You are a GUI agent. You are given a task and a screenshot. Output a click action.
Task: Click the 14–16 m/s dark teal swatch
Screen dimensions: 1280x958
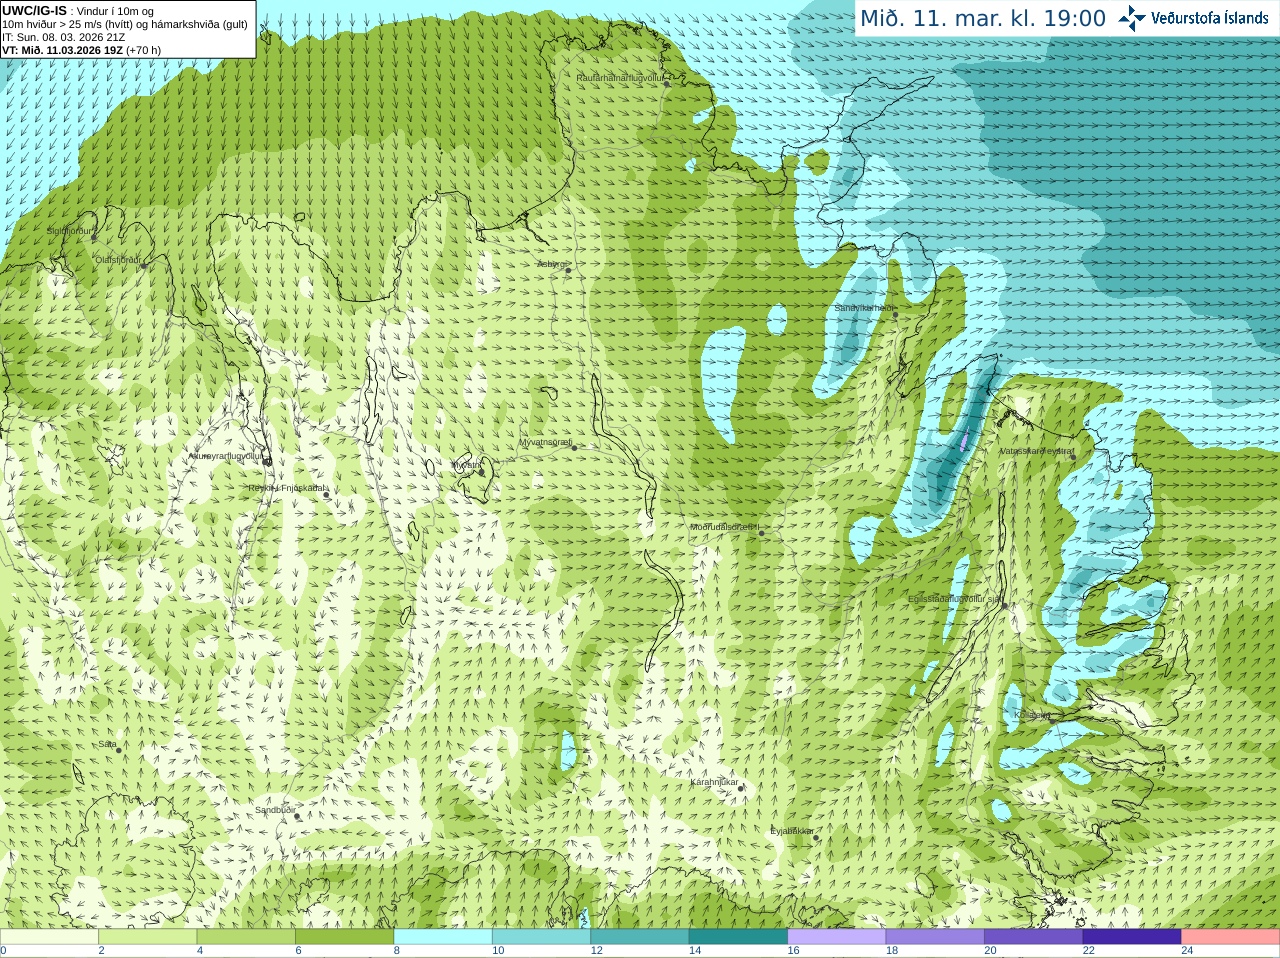(738, 937)
